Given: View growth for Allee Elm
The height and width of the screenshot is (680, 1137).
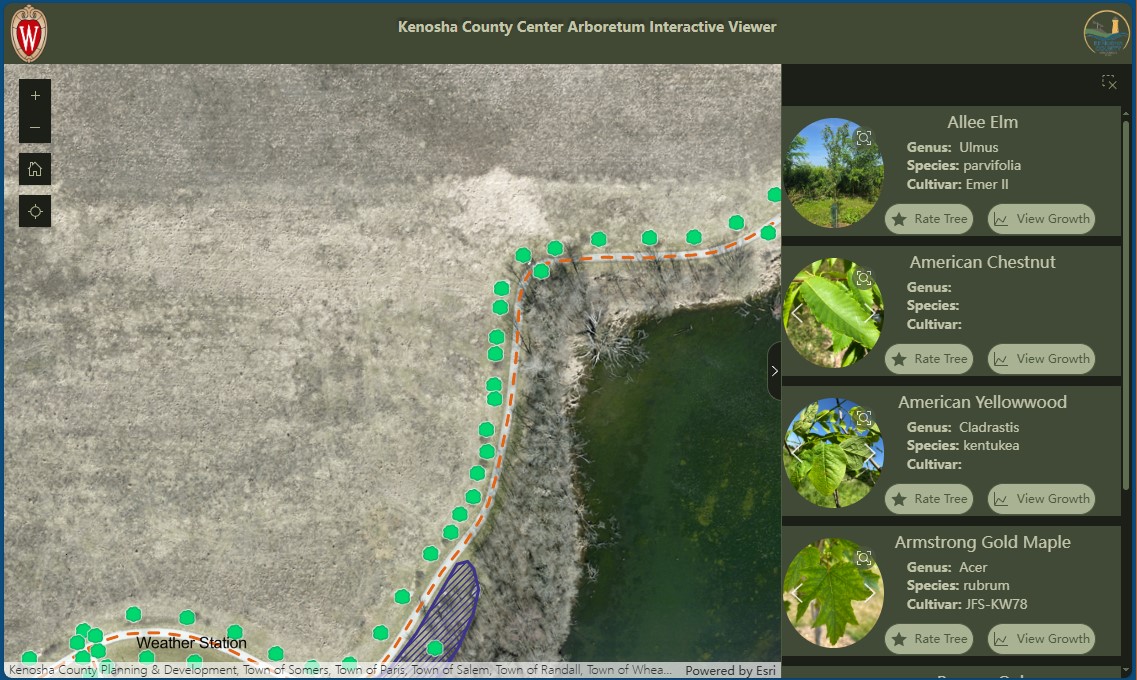Looking at the screenshot, I should click(x=1041, y=219).
